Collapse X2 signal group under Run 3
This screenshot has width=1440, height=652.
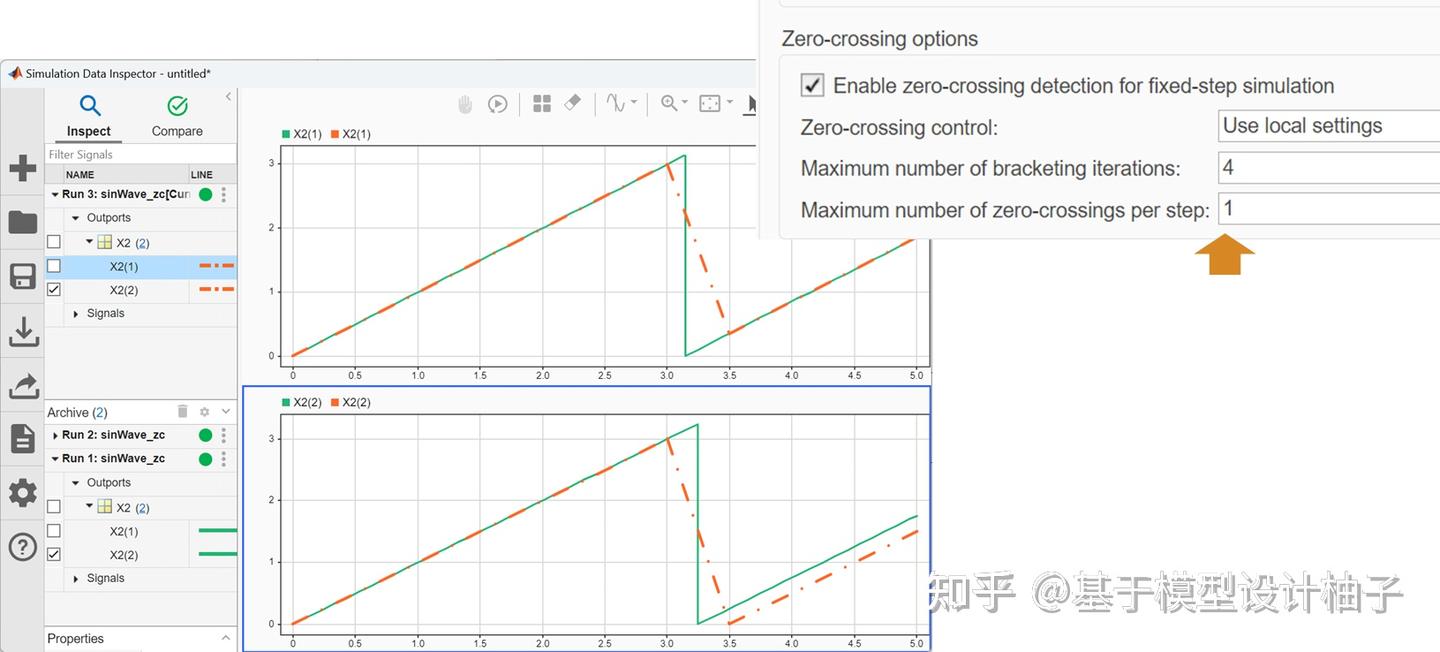click(90, 241)
